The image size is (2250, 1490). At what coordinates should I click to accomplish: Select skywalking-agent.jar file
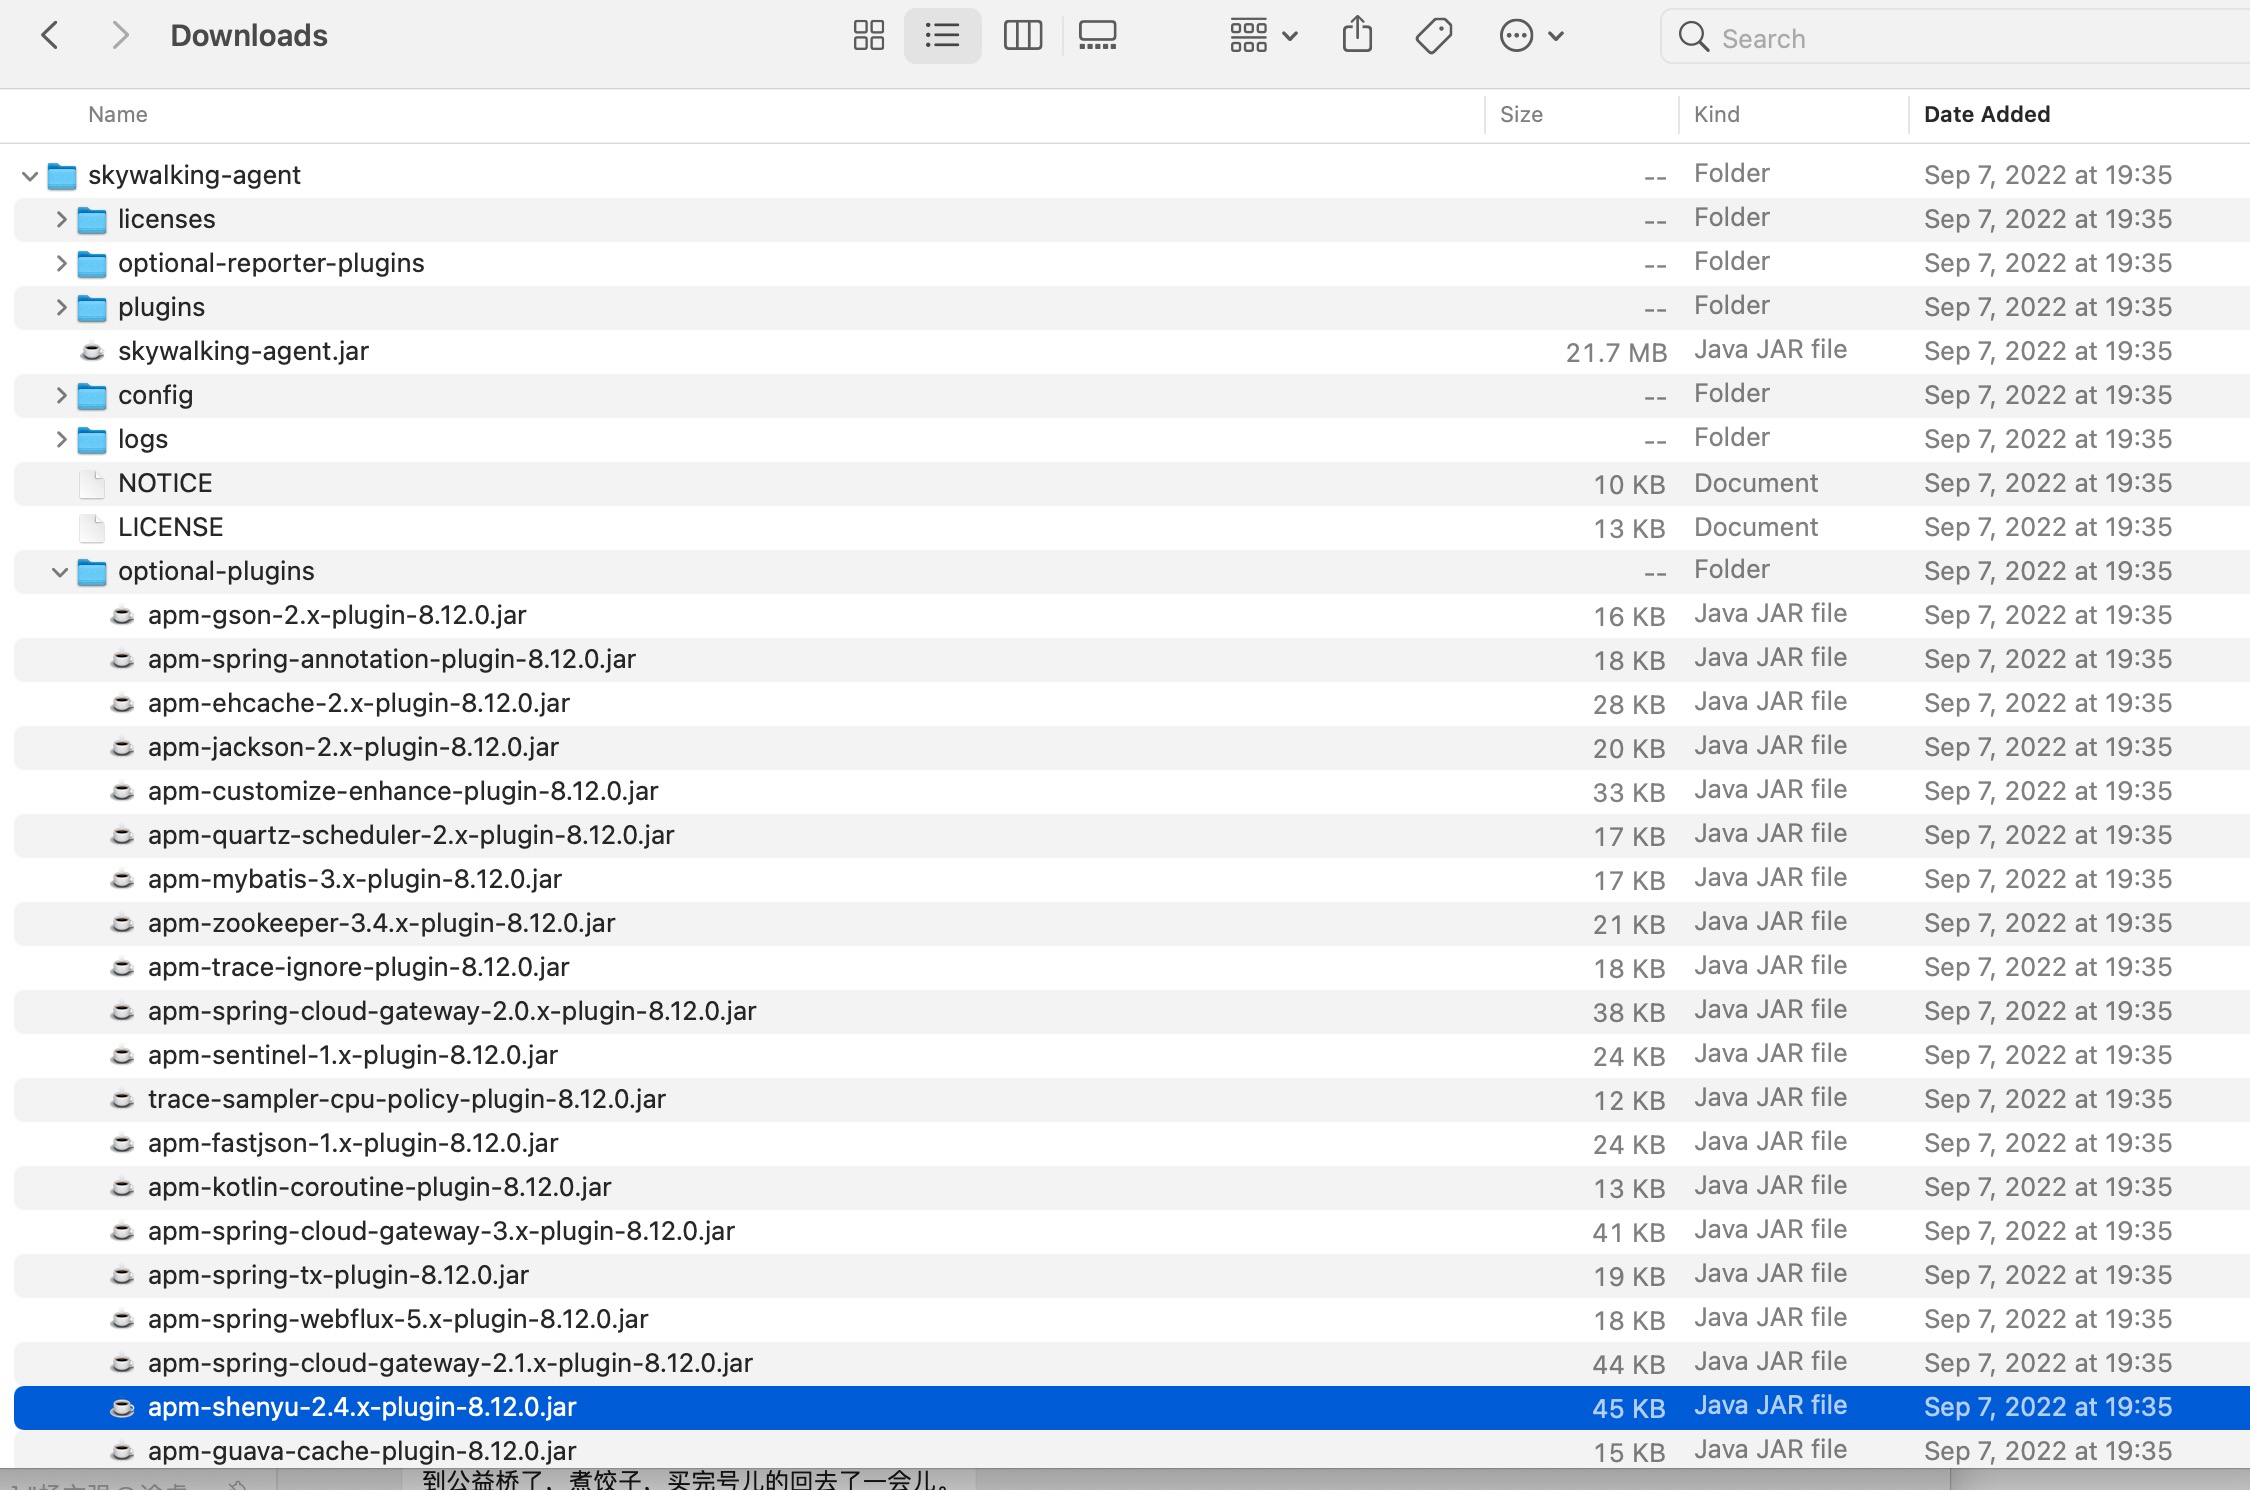coord(243,351)
